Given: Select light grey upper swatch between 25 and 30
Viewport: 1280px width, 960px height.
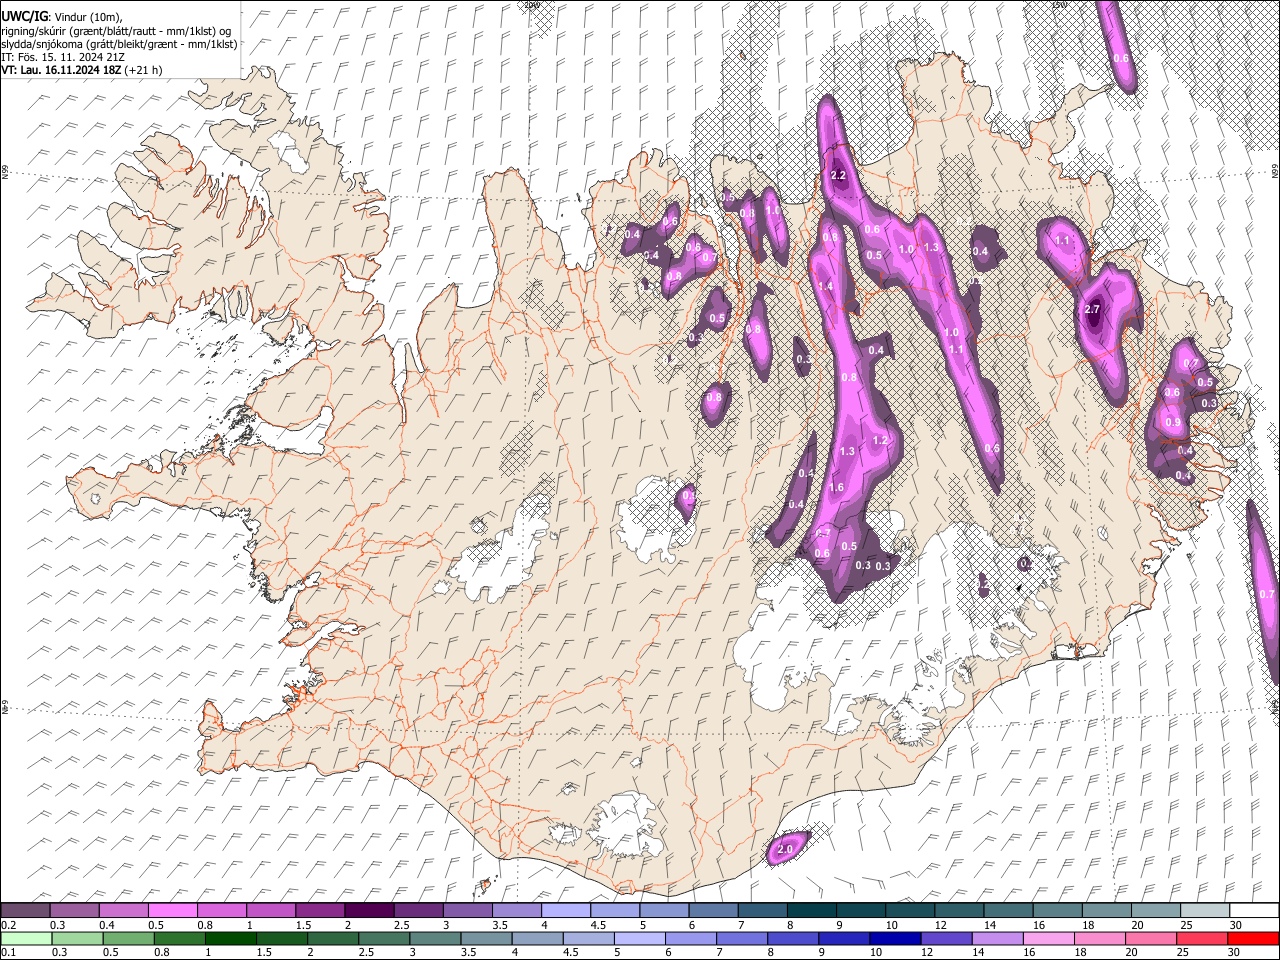Looking at the screenshot, I should (1205, 911).
